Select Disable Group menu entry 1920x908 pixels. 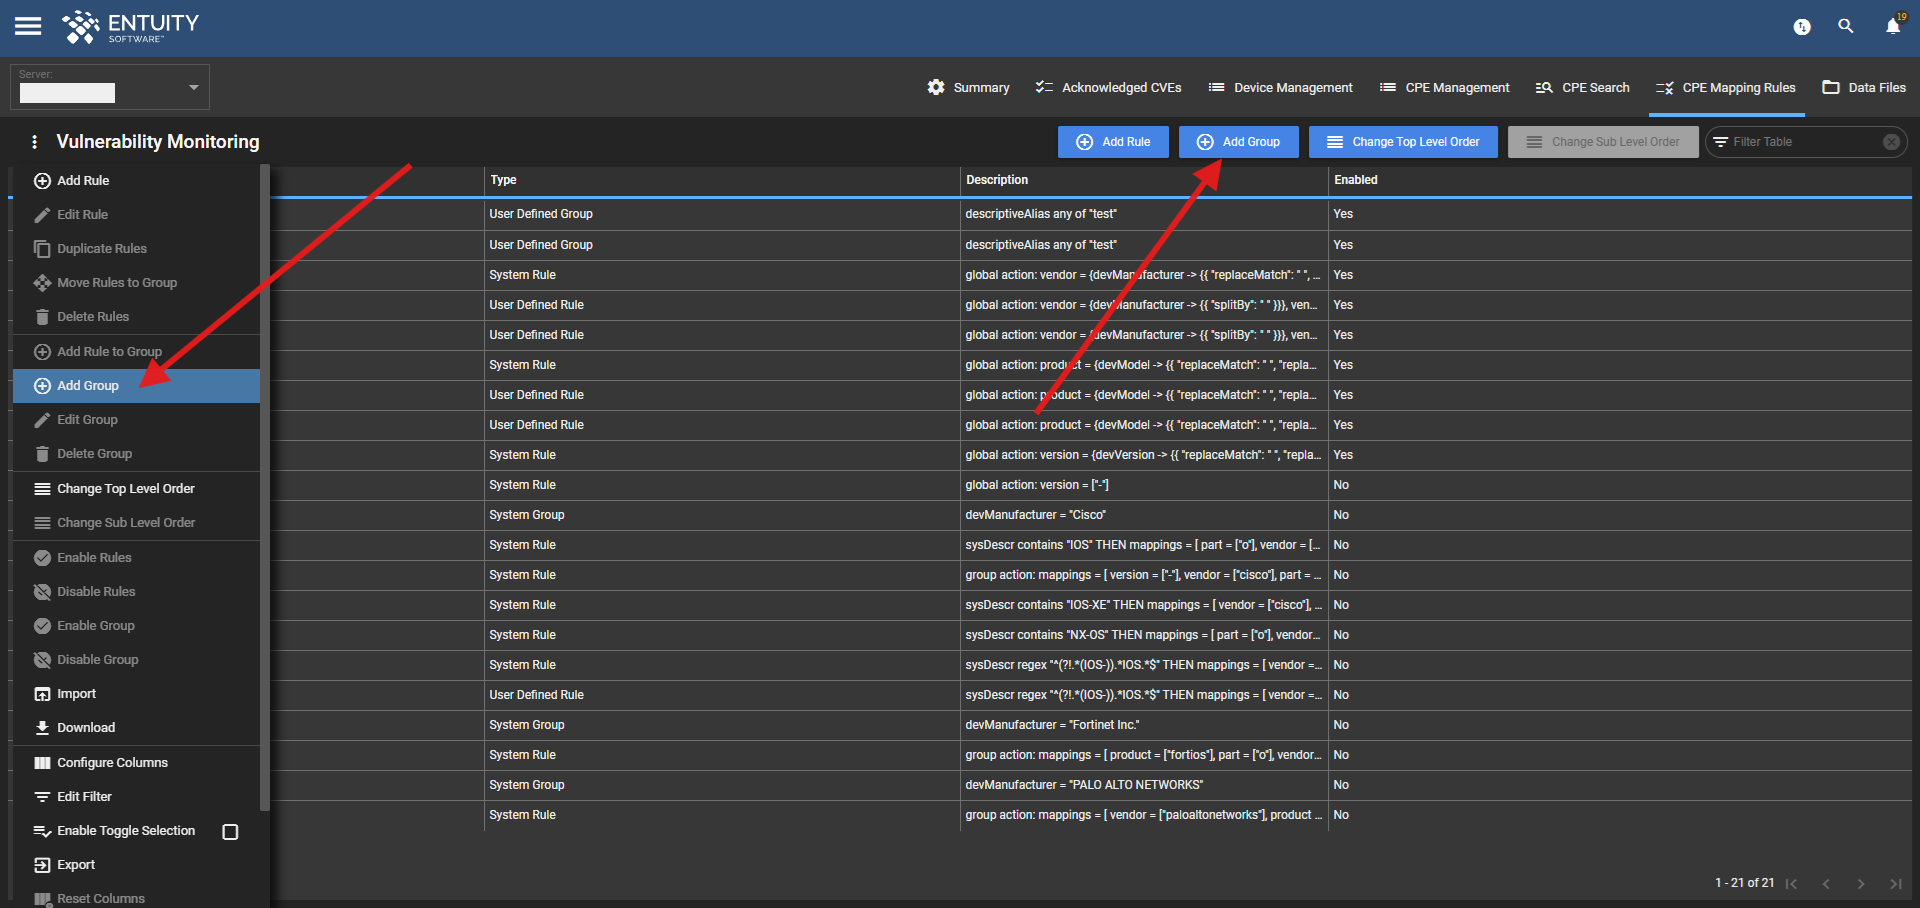coord(136,660)
